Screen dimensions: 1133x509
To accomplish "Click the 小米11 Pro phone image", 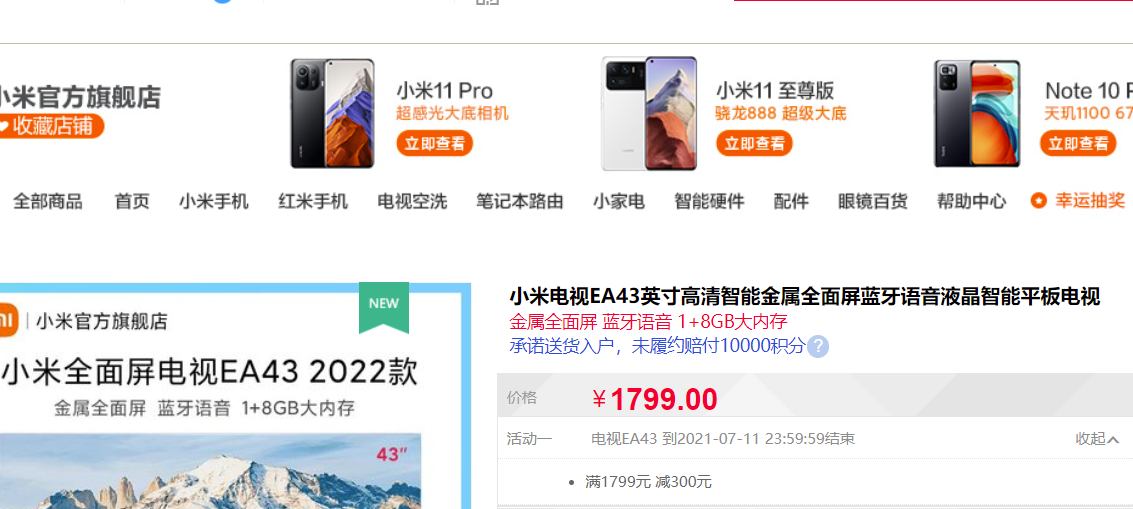I will [x=332, y=114].
